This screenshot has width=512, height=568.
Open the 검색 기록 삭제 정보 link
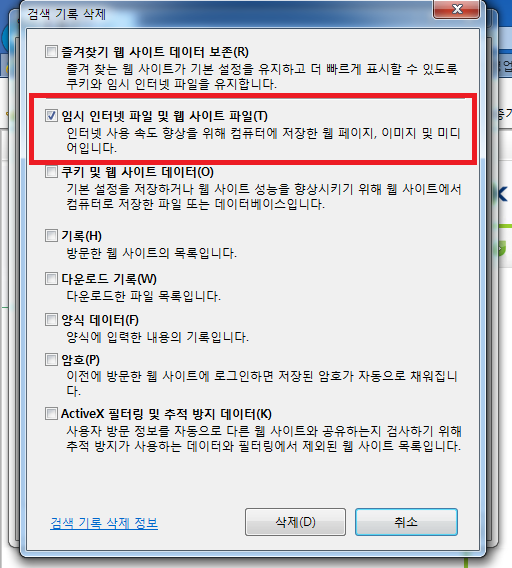tap(104, 523)
